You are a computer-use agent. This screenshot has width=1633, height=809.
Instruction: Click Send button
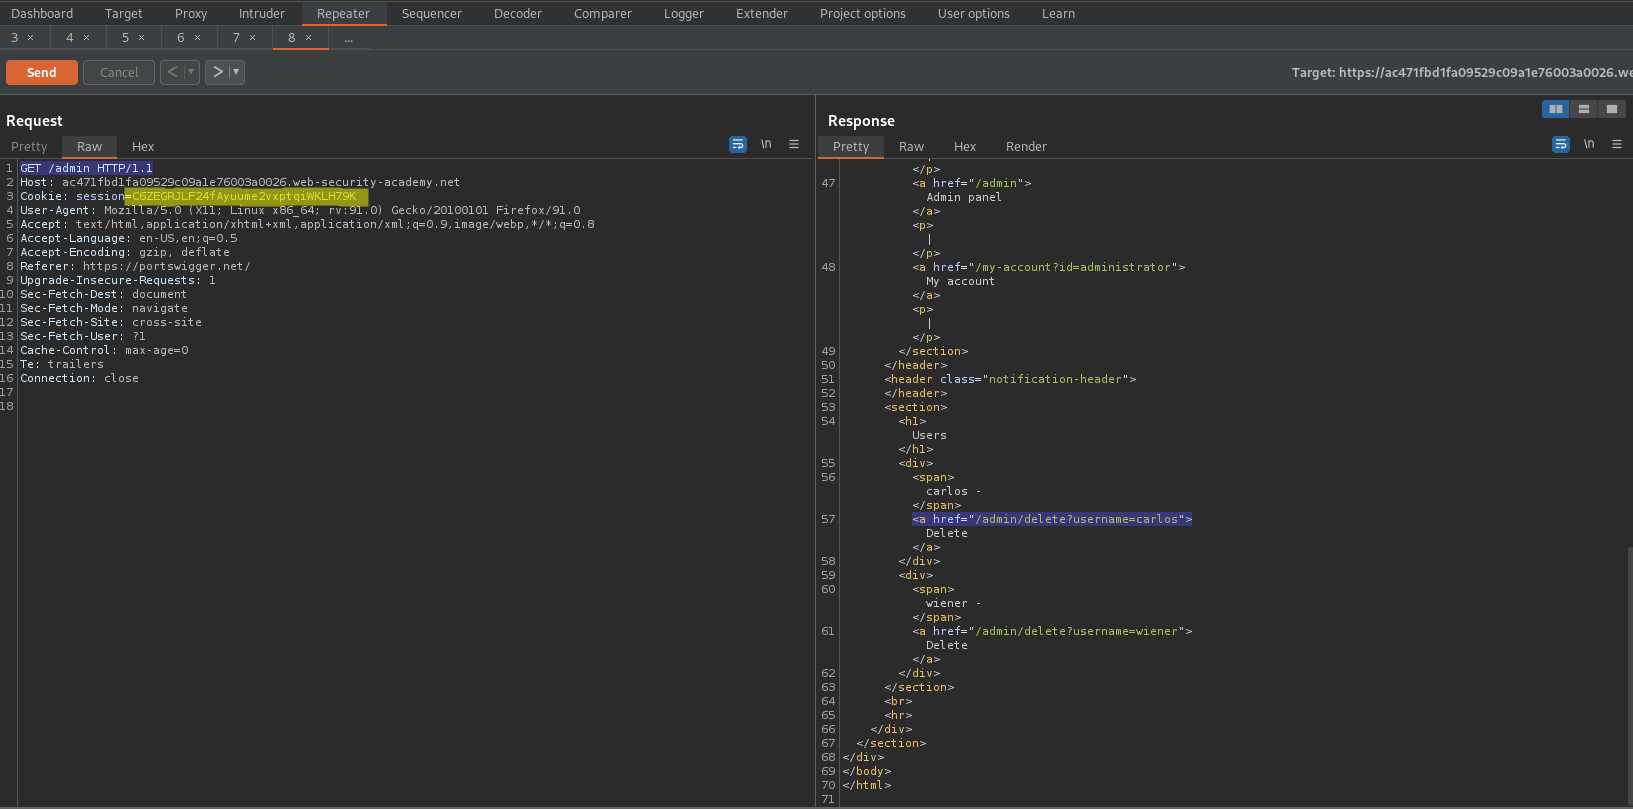coord(41,72)
